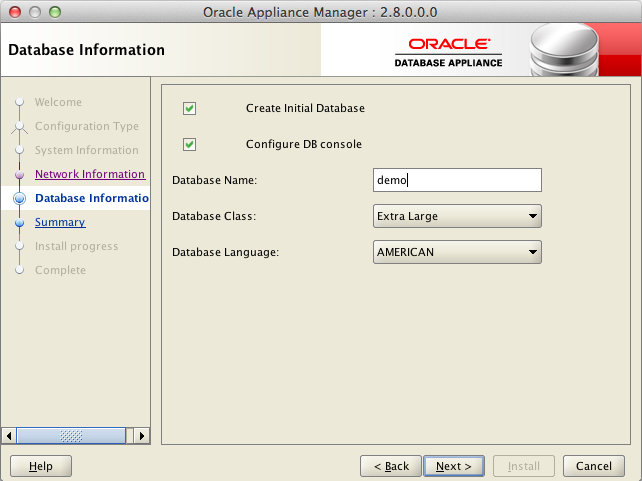Uncheck the Create Initial Database checkbox

coord(189,108)
